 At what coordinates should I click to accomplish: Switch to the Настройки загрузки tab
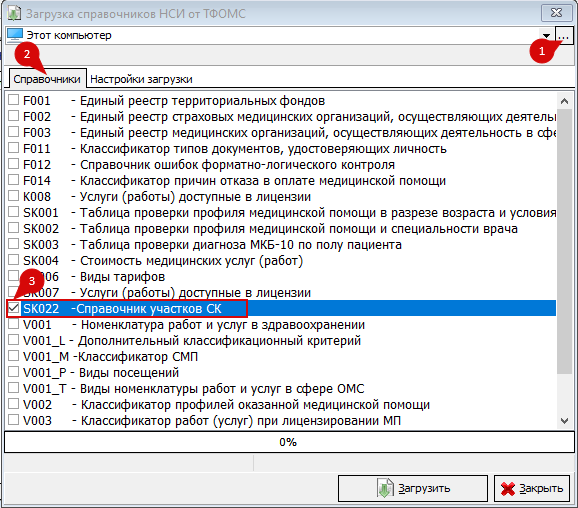click(141, 79)
